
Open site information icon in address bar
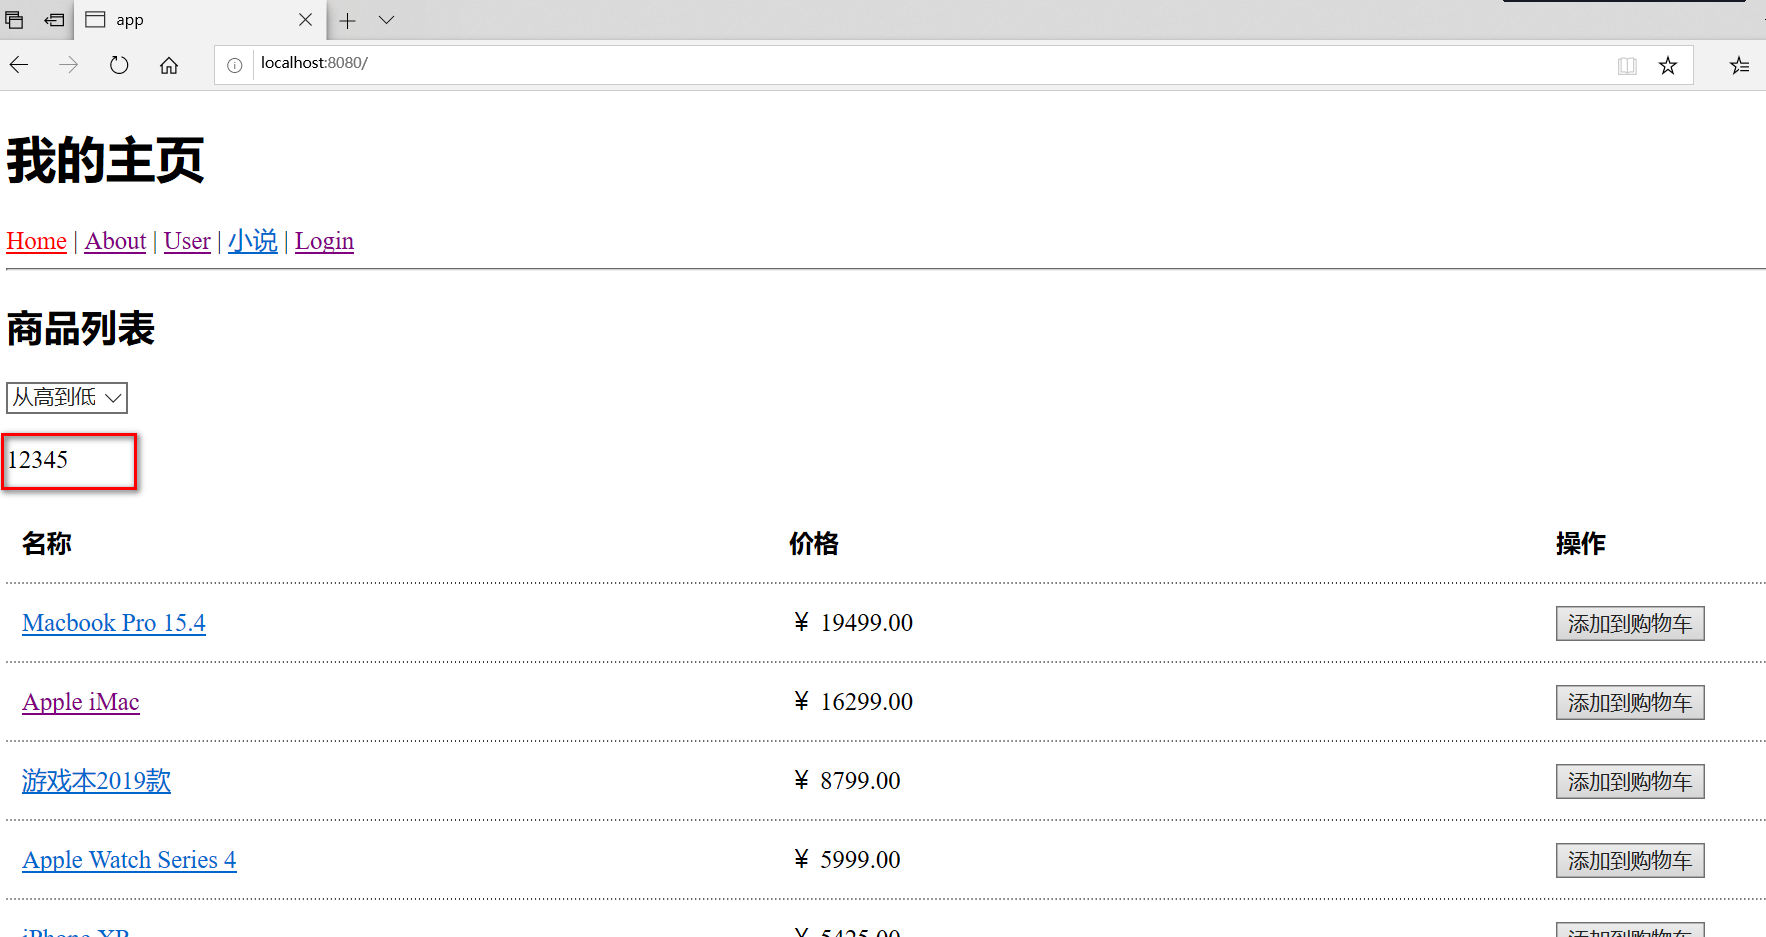coord(234,65)
